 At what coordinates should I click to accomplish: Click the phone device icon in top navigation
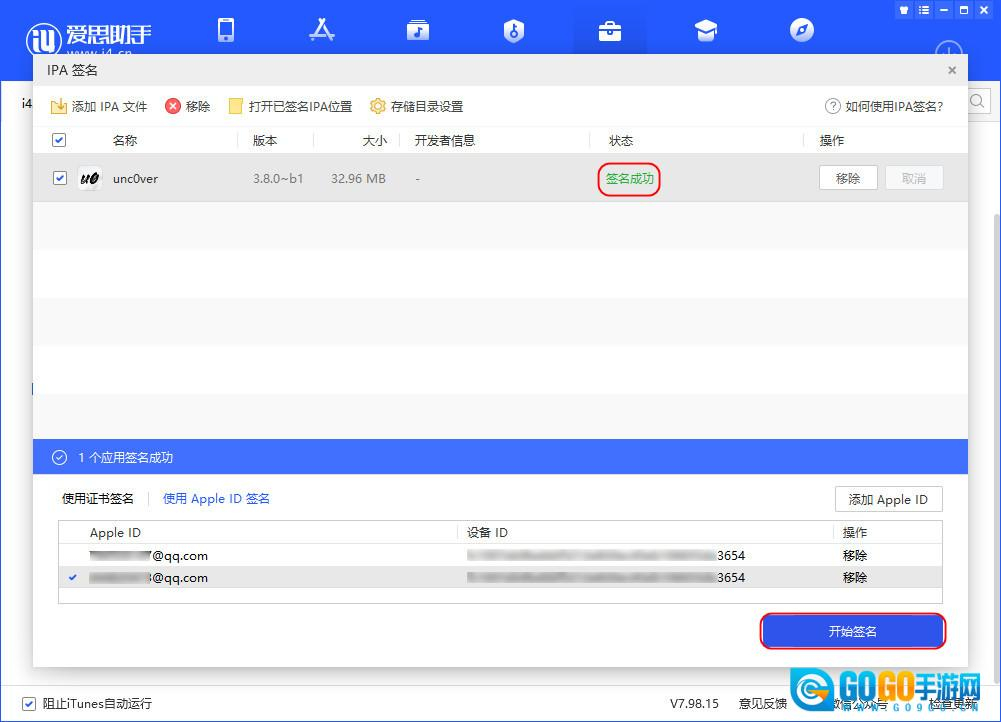click(226, 30)
